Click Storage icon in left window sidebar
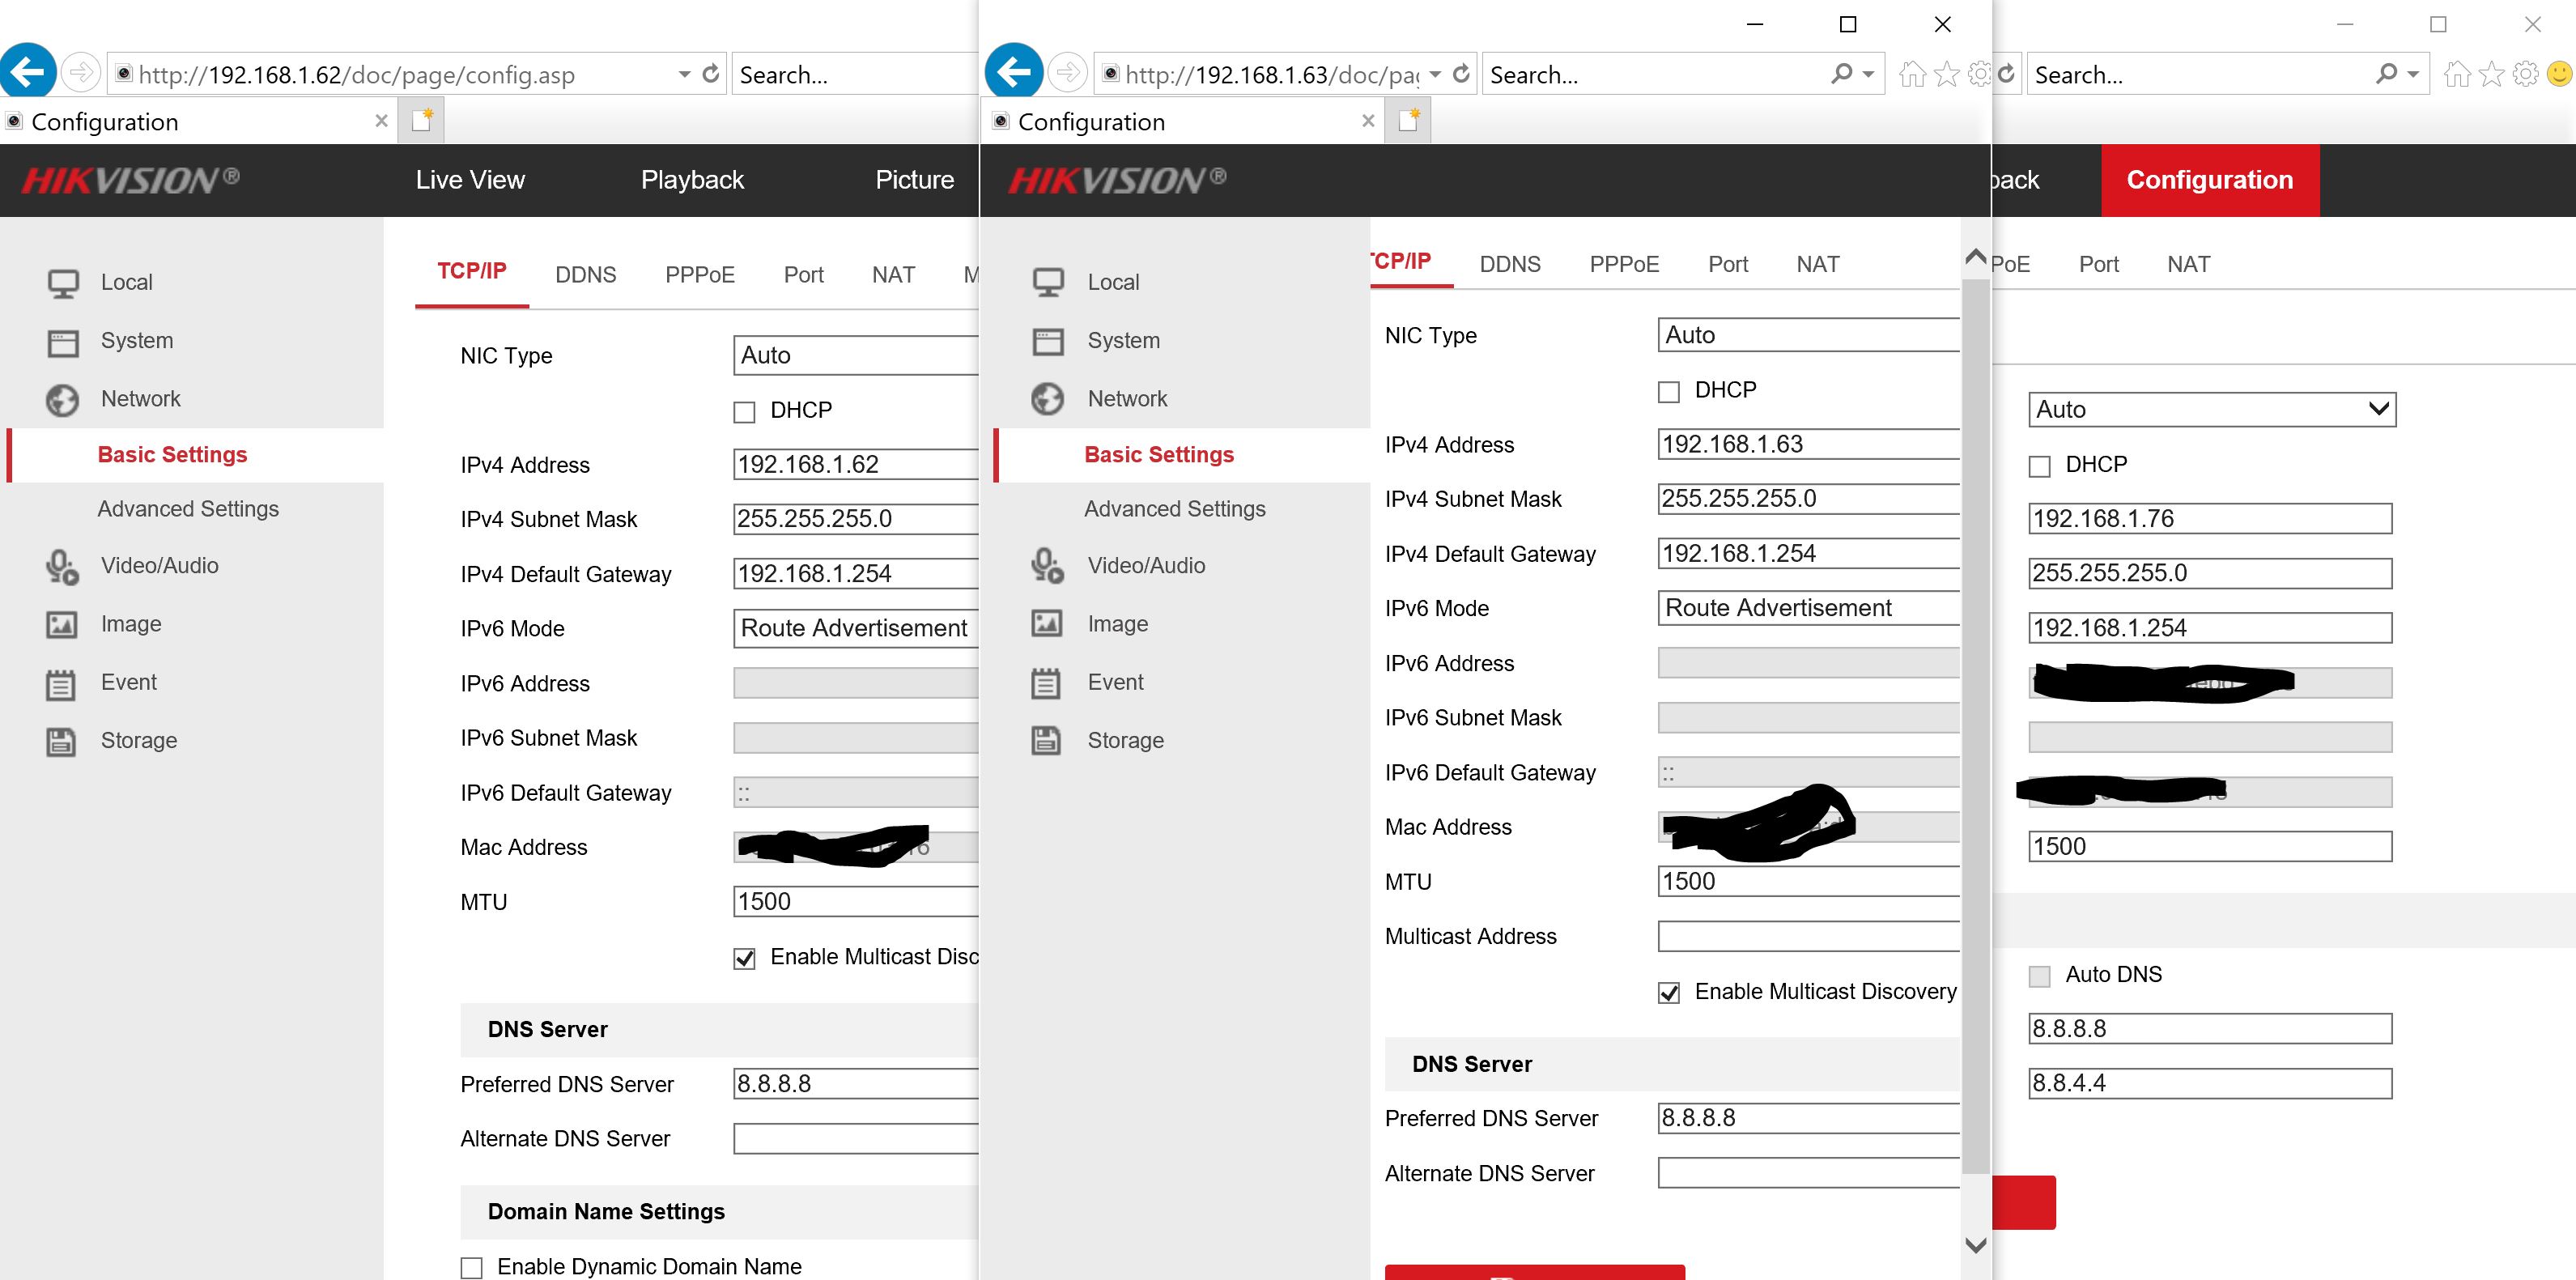 pyautogui.click(x=61, y=741)
